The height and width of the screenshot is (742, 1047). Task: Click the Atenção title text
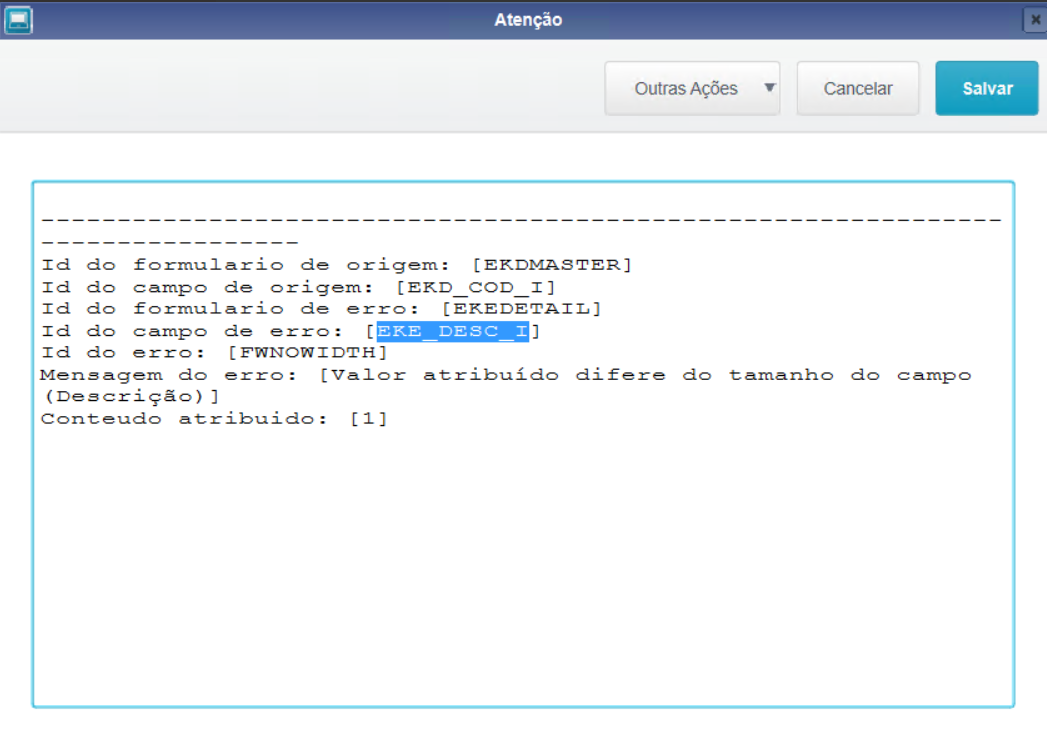coord(528,20)
